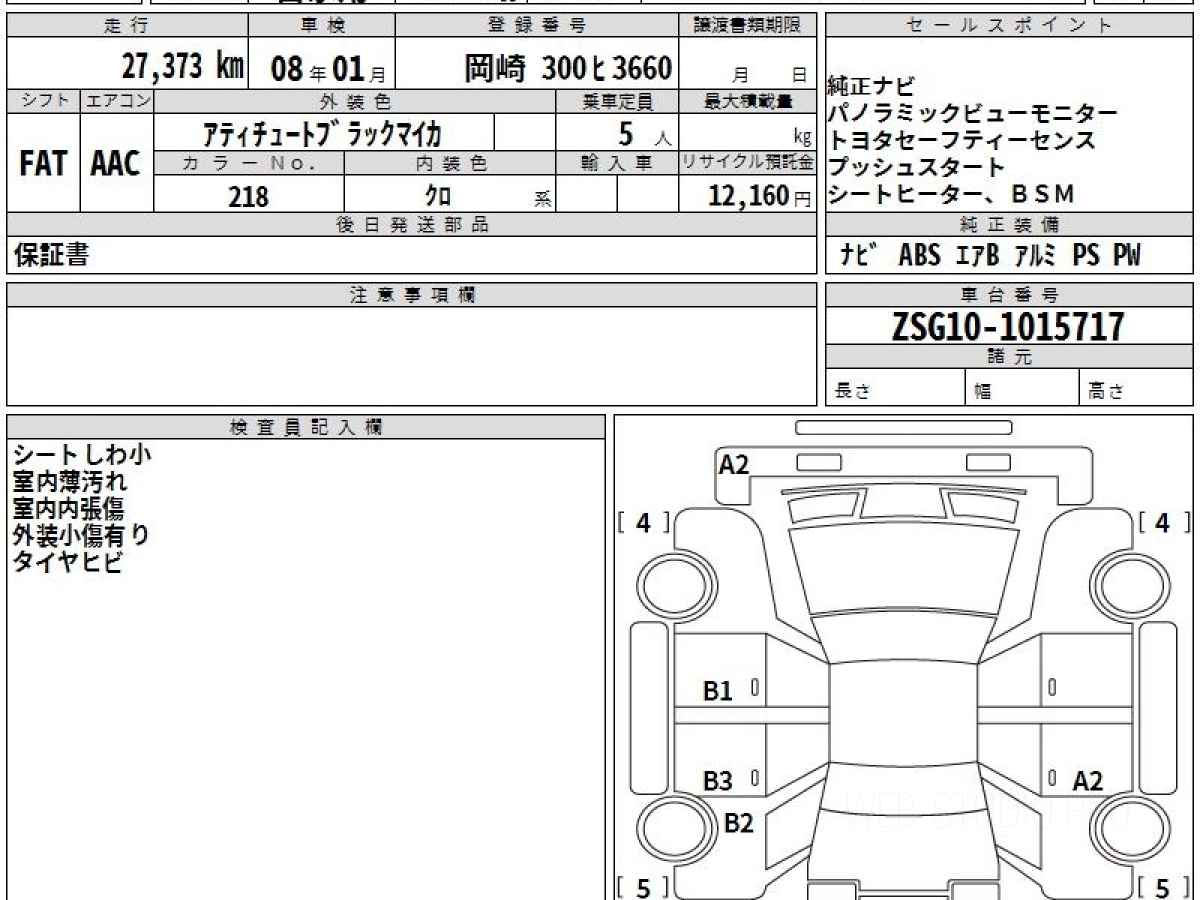This screenshot has width=1200, height=900.
Task: Select sales point 純正ナビ
Action: 872,87
